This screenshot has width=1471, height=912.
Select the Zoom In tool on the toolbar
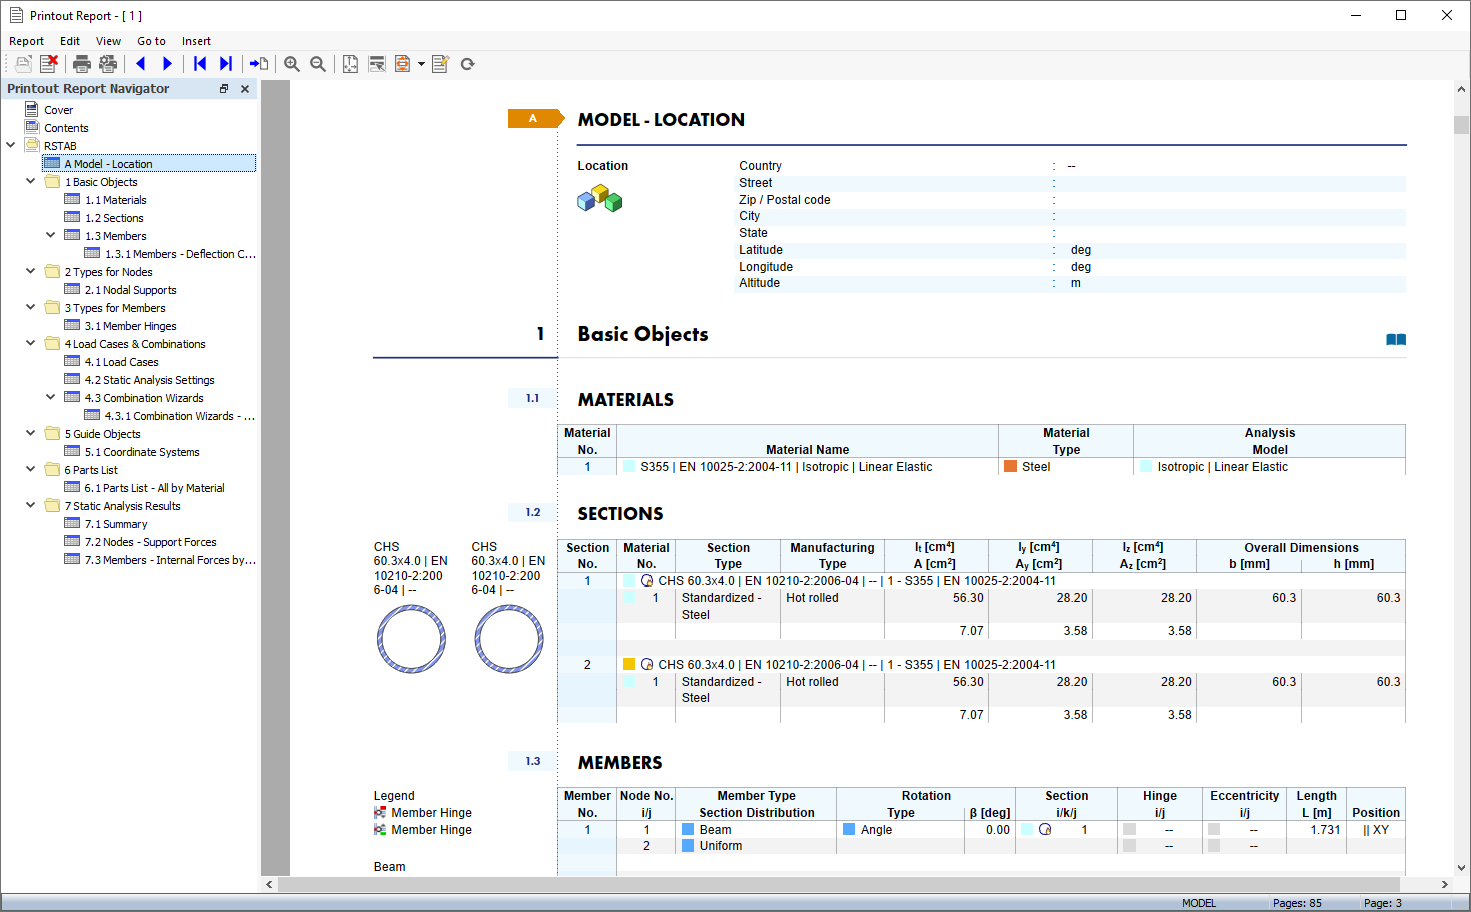pyautogui.click(x=291, y=63)
